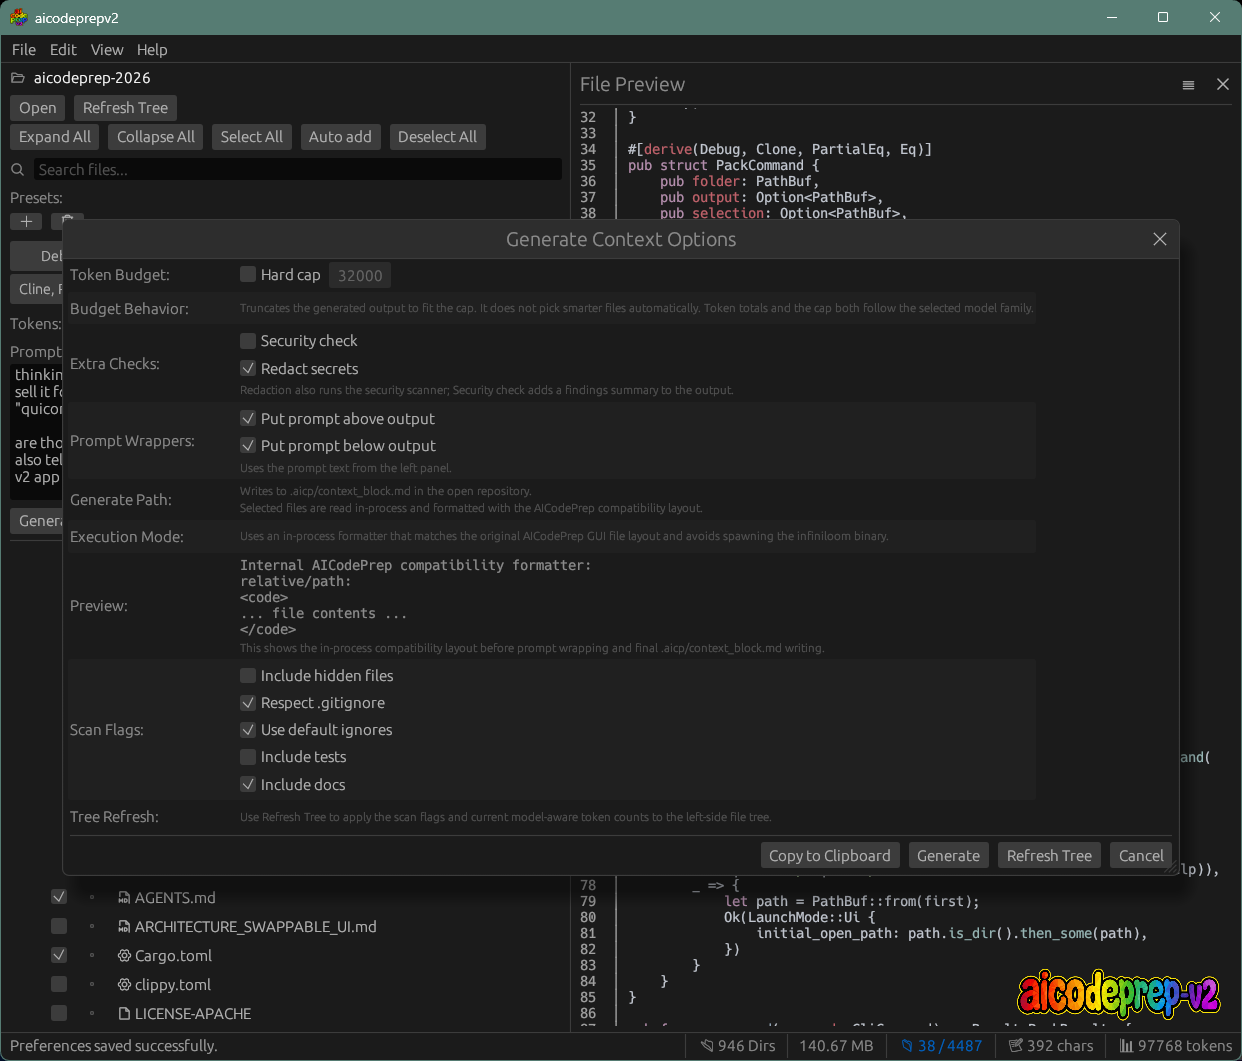Click the file icon of LICENSE-APACHE
Viewport: 1242px width, 1061px height.
pyautogui.click(x=124, y=1014)
